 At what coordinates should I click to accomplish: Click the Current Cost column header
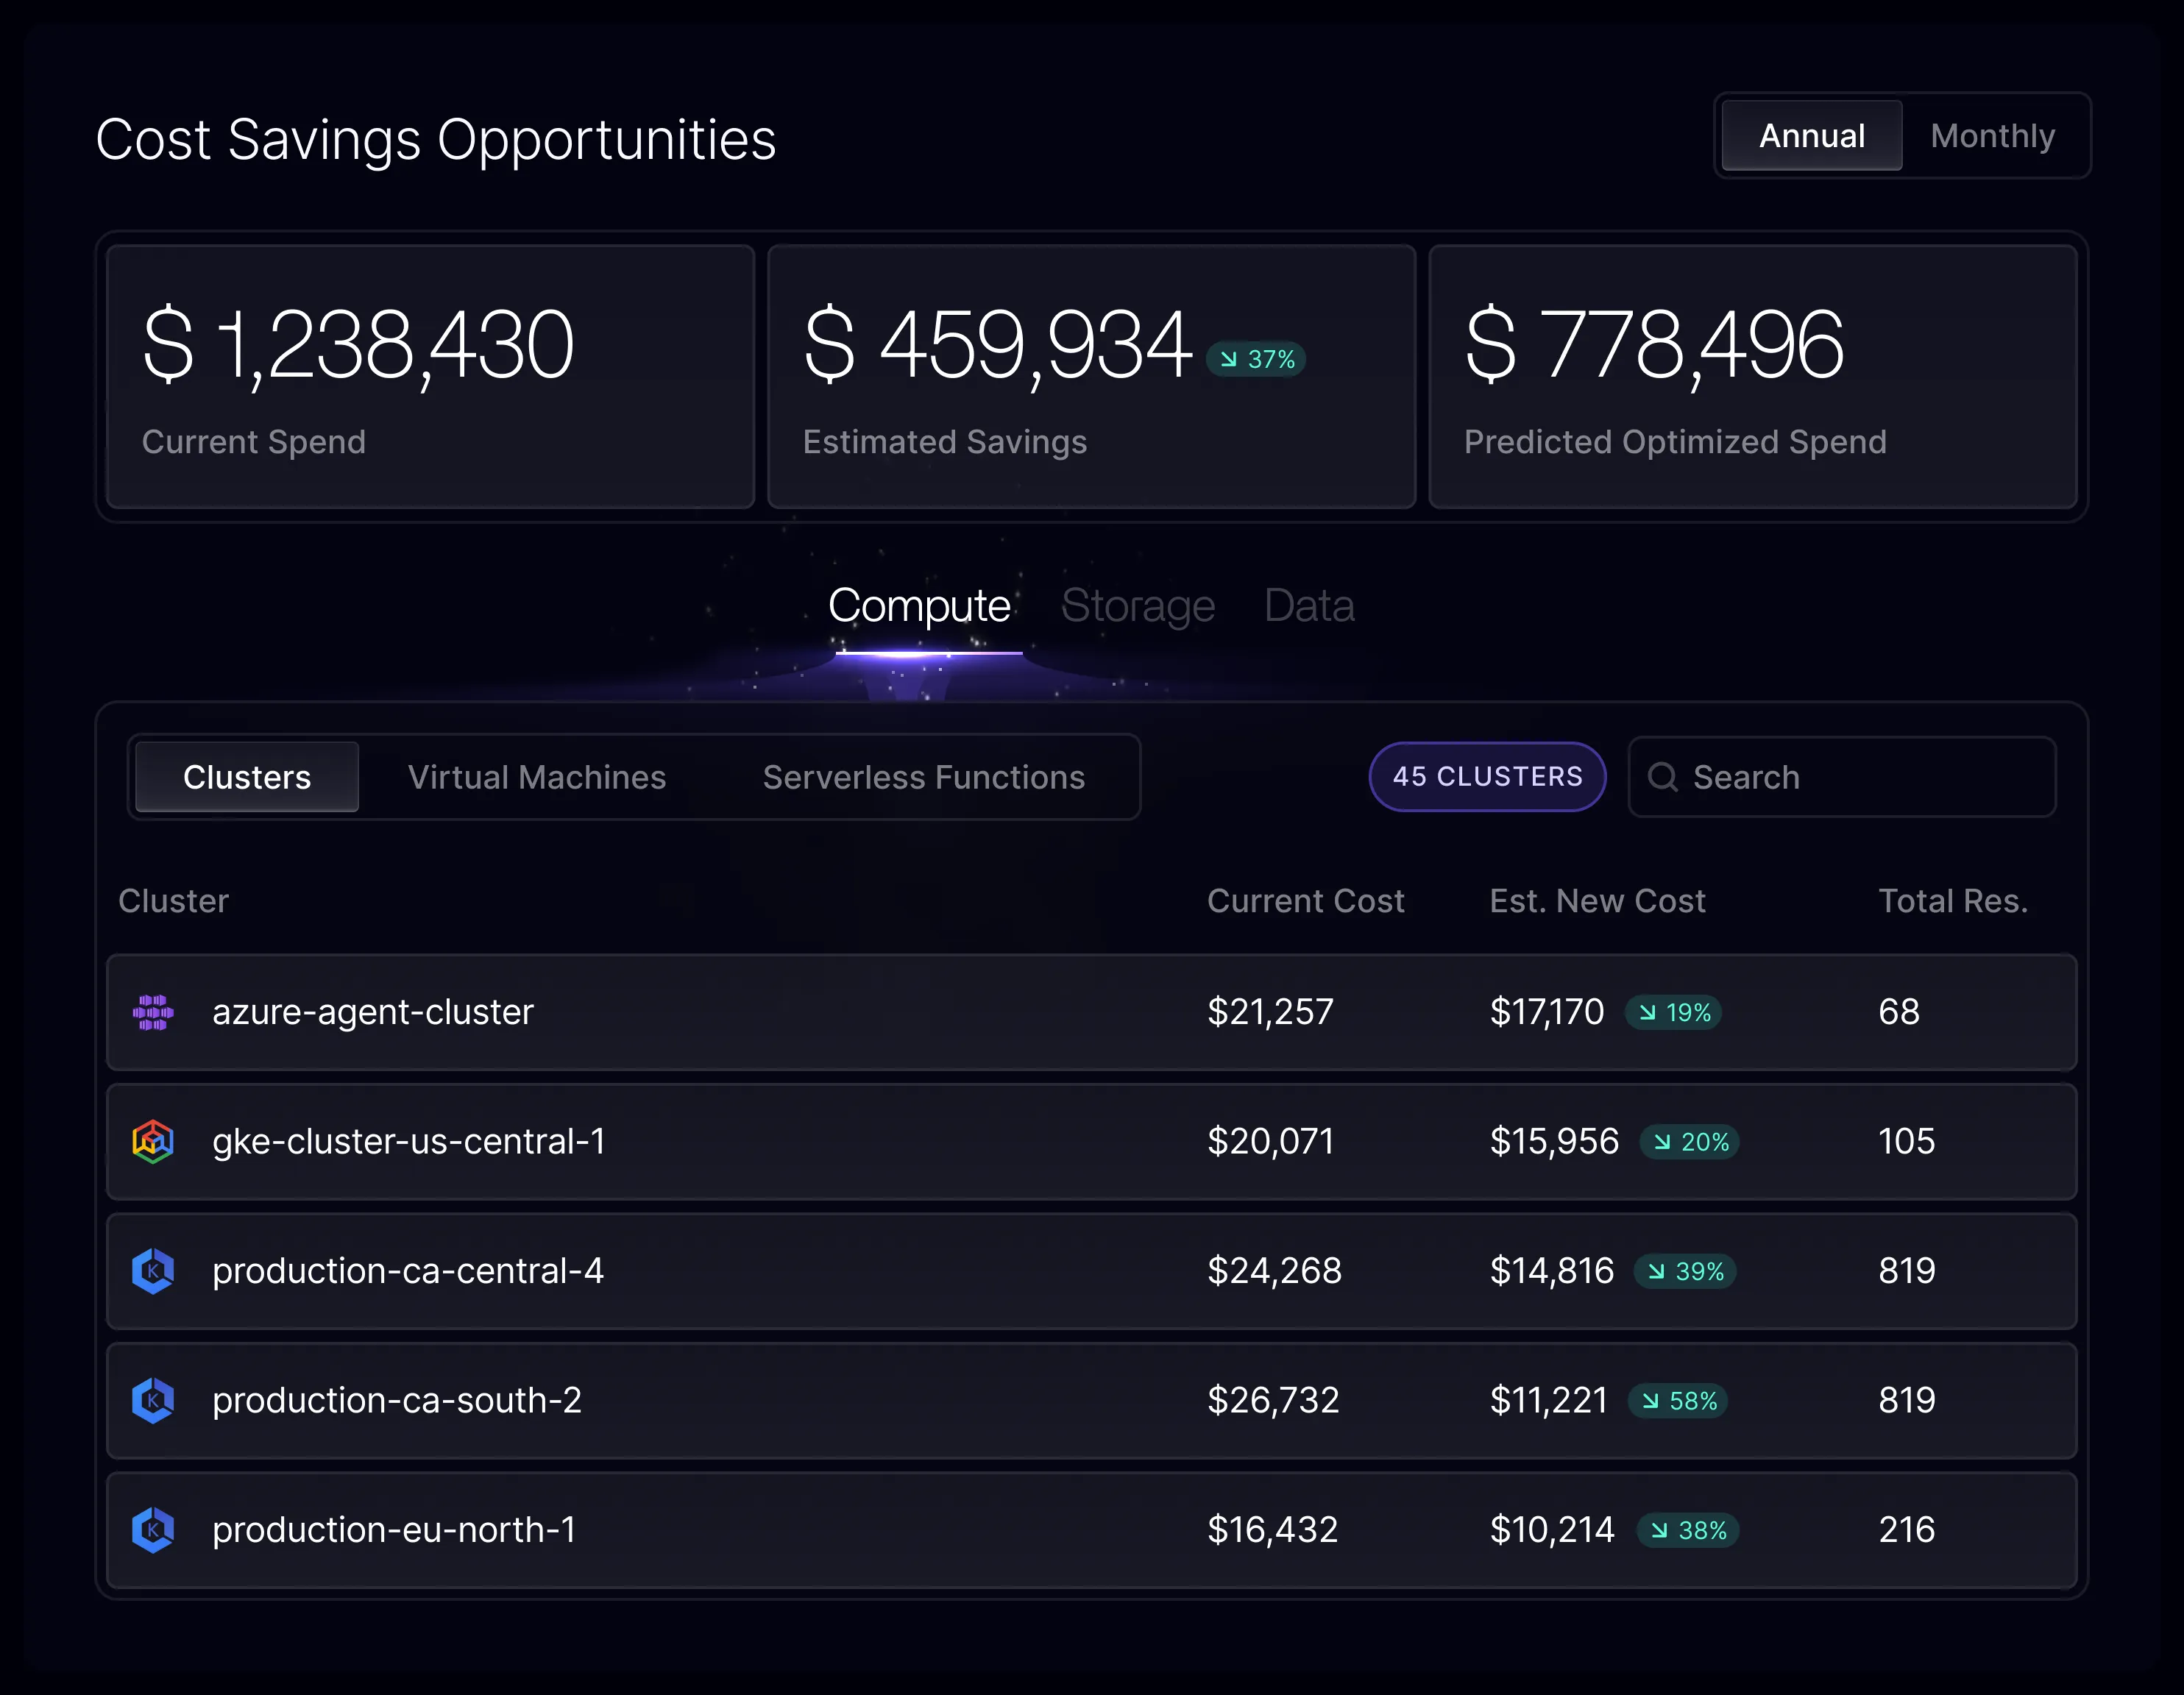[x=1306, y=901]
